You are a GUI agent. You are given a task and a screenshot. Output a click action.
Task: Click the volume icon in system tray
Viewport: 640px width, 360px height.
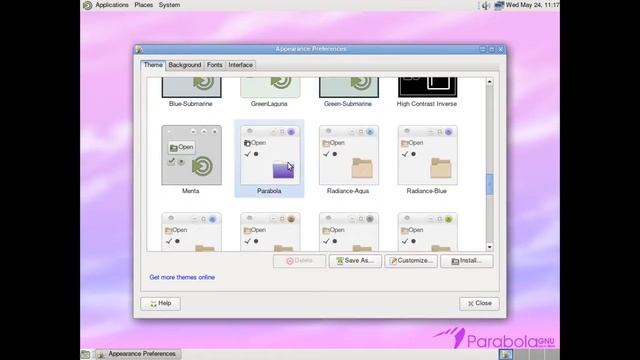pyautogui.click(x=485, y=5)
